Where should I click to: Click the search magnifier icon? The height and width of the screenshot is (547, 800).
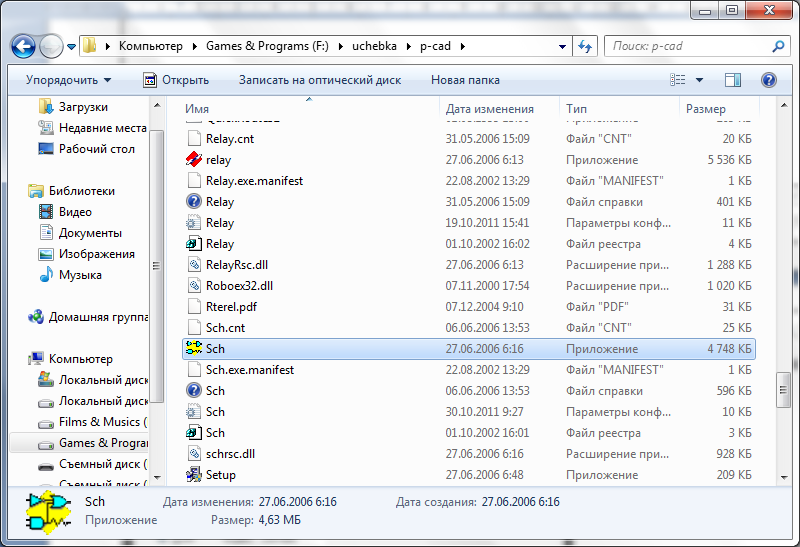click(778, 46)
